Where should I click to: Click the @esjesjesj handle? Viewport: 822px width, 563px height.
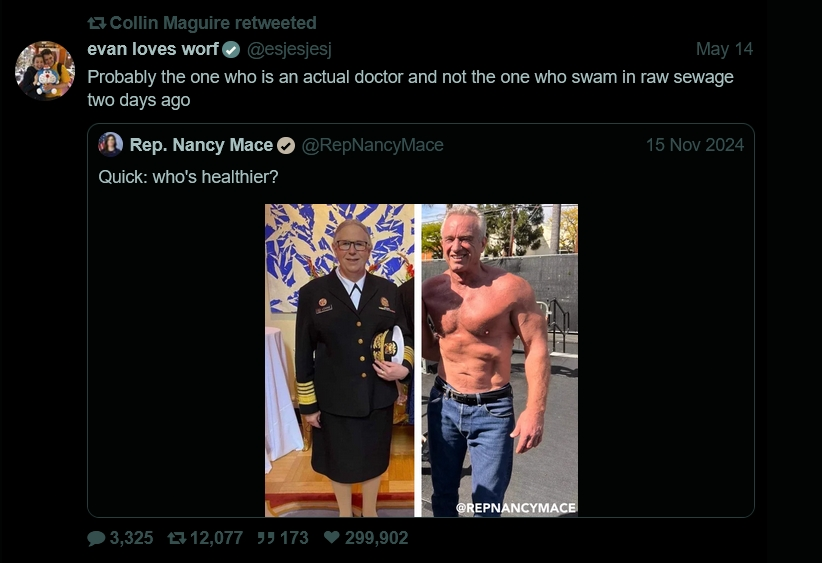point(289,49)
